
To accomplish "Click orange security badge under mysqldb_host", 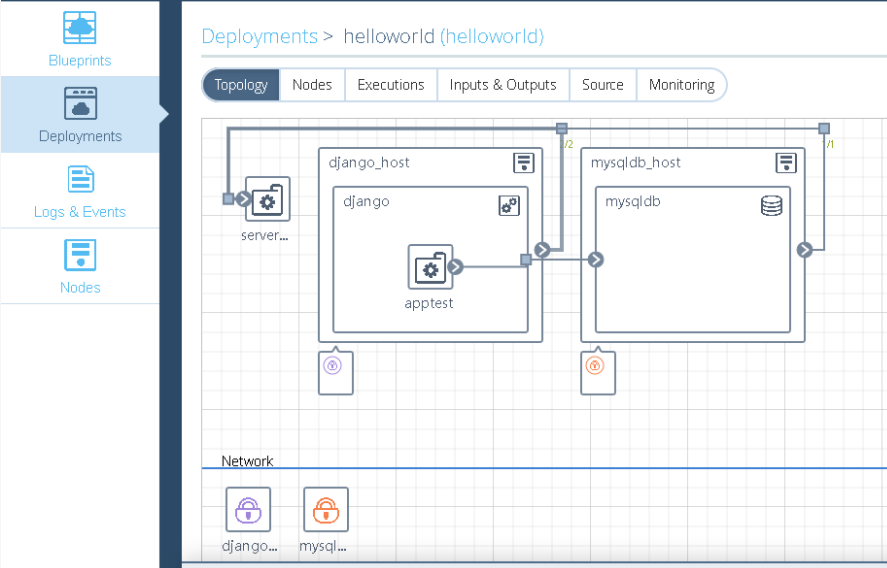I will 595,366.
